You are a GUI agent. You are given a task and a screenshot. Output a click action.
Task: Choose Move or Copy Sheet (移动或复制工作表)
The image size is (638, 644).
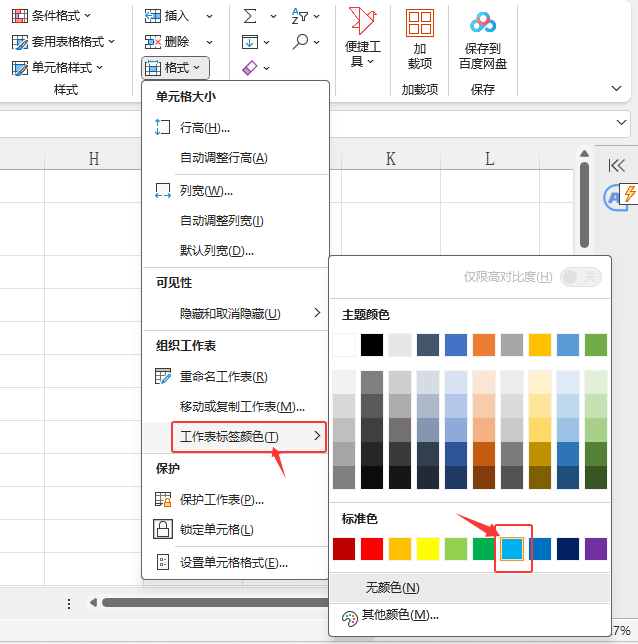click(236, 407)
